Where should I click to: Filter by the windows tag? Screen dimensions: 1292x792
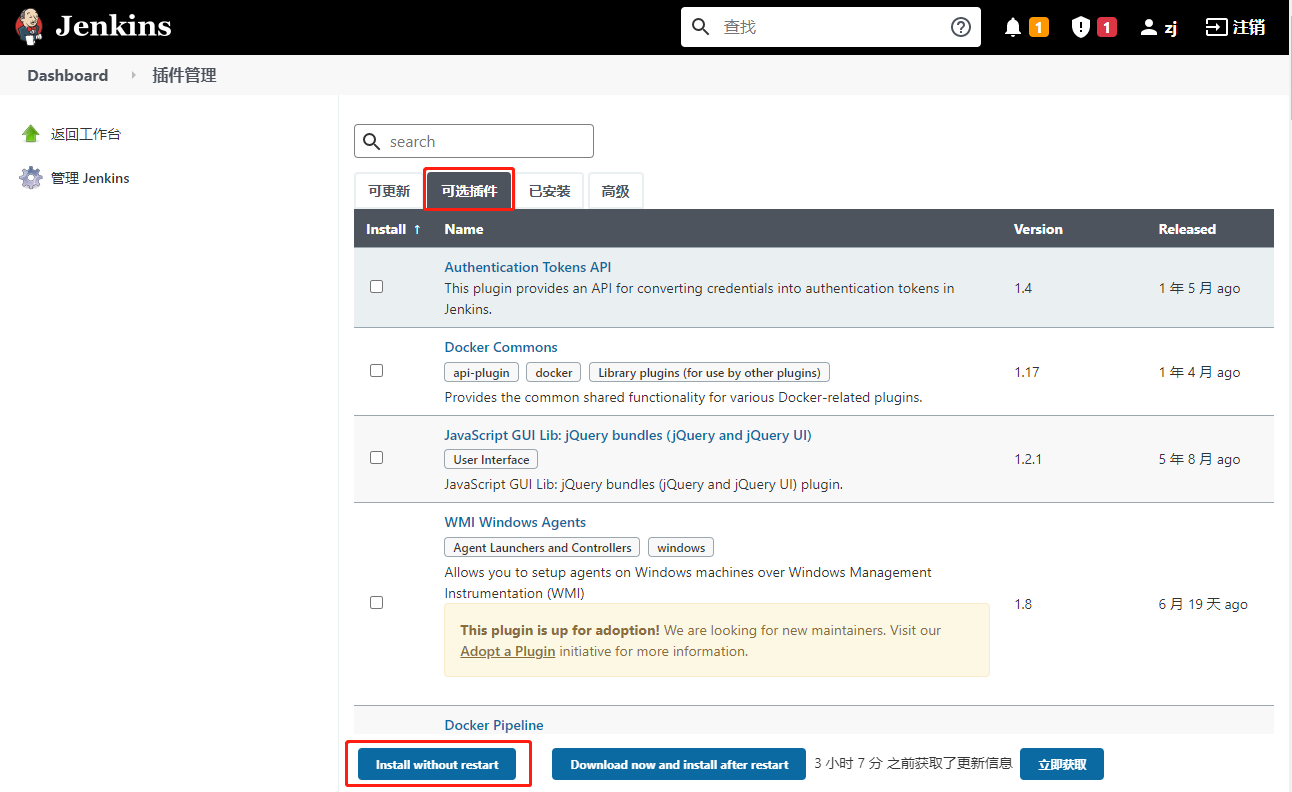pyautogui.click(x=681, y=547)
